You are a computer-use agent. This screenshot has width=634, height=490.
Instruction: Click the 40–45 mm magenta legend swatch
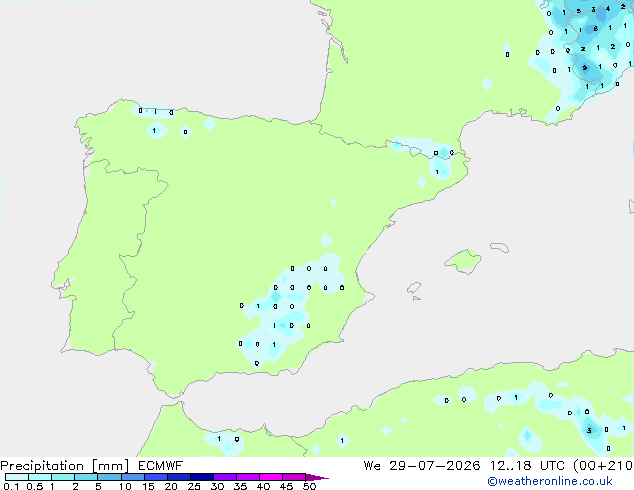pyautogui.click(x=271, y=477)
